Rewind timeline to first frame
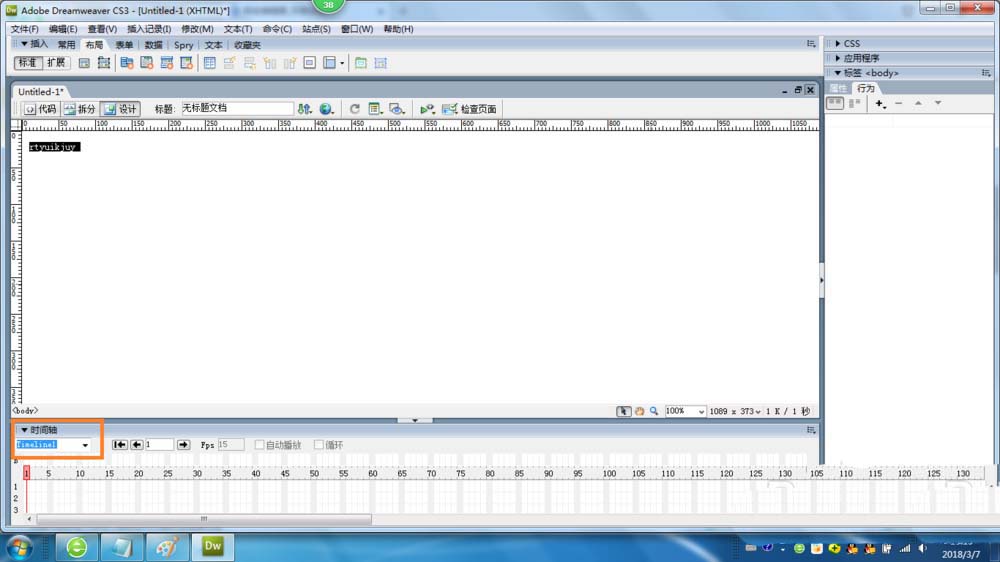1000x562 pixels. (x=119, y=445)
